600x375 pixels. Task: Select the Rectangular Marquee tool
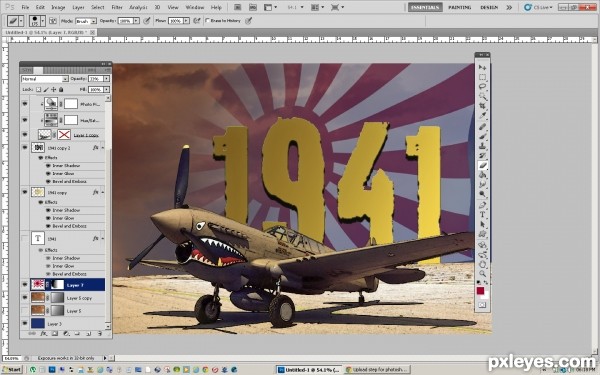pyautogui.click(x=483, y=77)
